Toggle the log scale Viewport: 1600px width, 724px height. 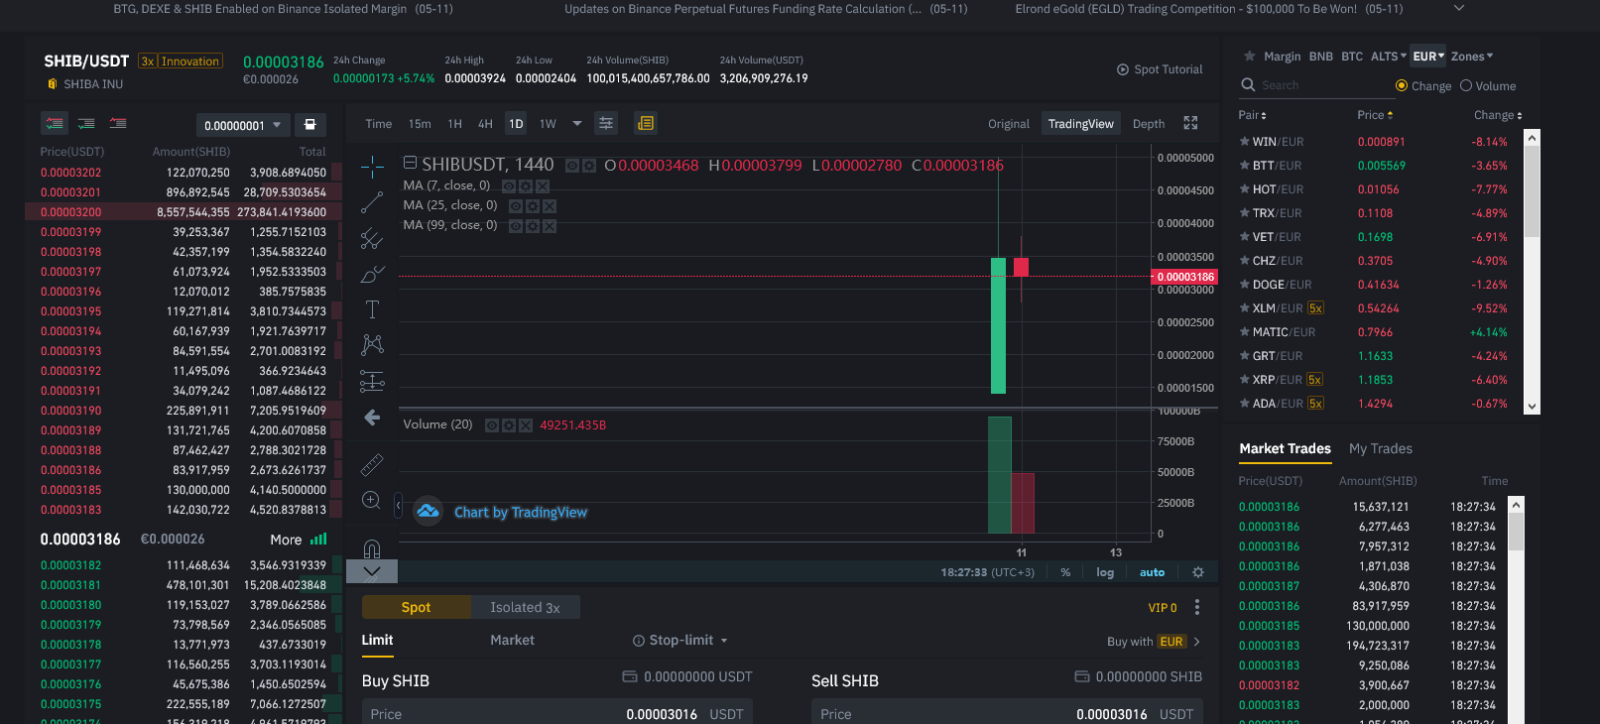point(1105,572)
